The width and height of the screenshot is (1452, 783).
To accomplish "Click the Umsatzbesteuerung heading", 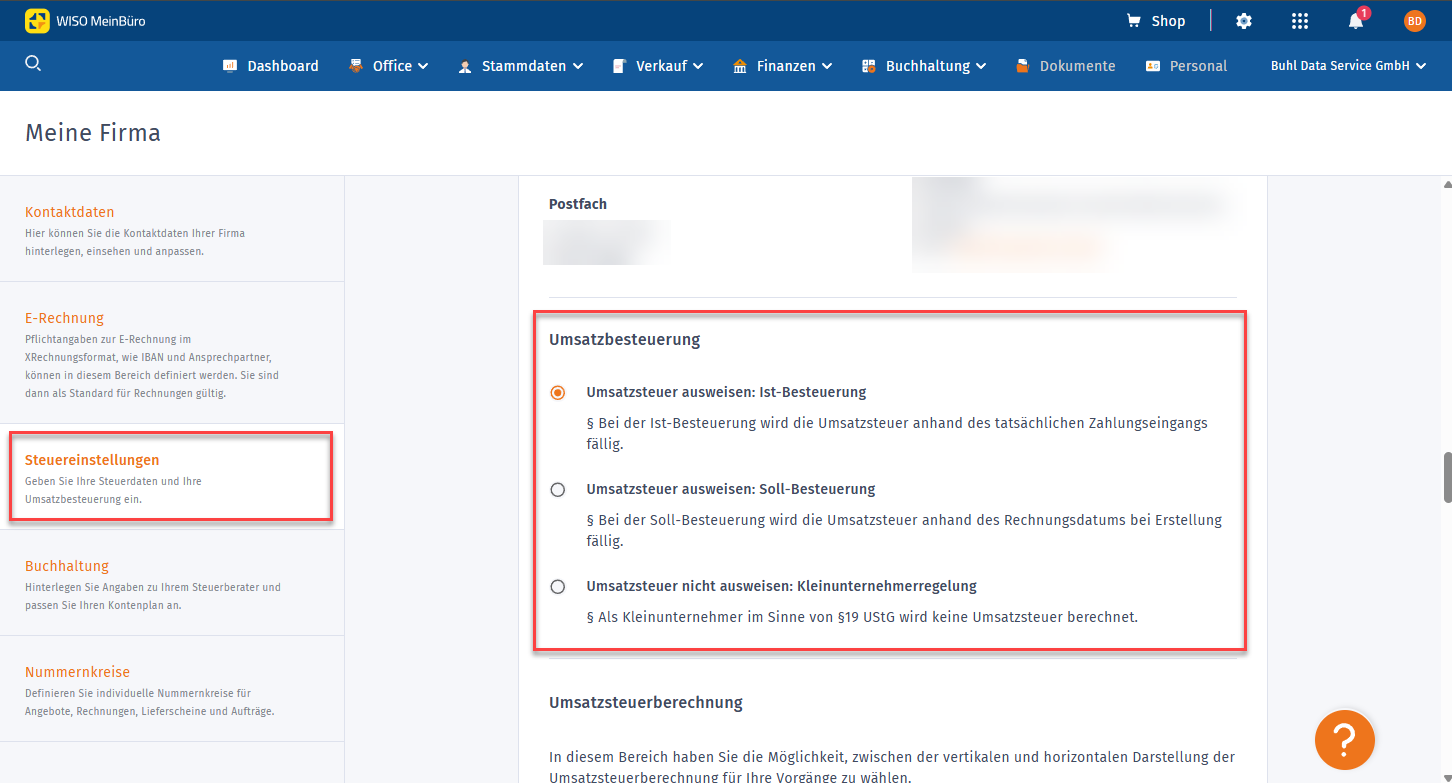I will pyautogui.click(x=624, y=340).
